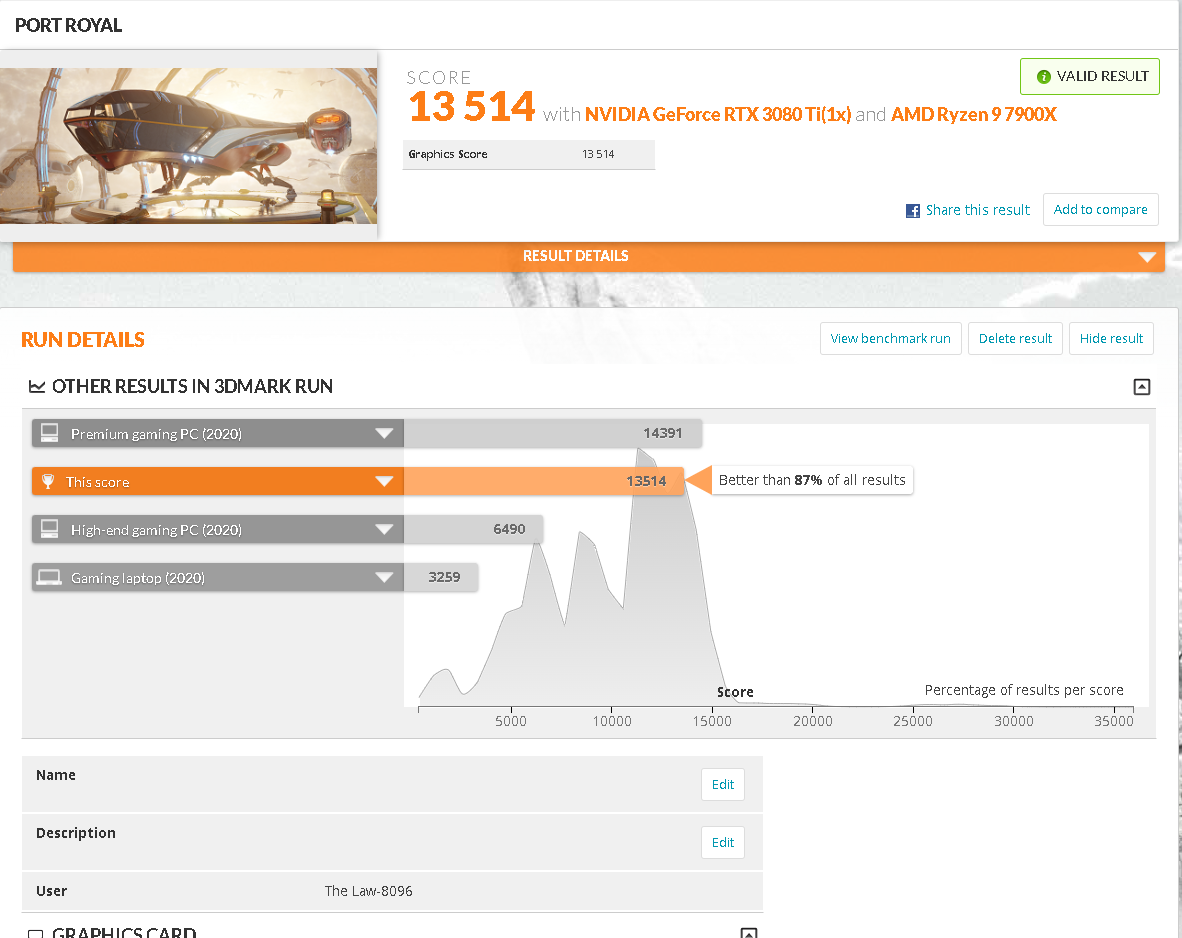This screenshot has height=938, width=1182.
Task: Expand the This score dropdown
Action: pyautogui.click(x=384, y=481)
